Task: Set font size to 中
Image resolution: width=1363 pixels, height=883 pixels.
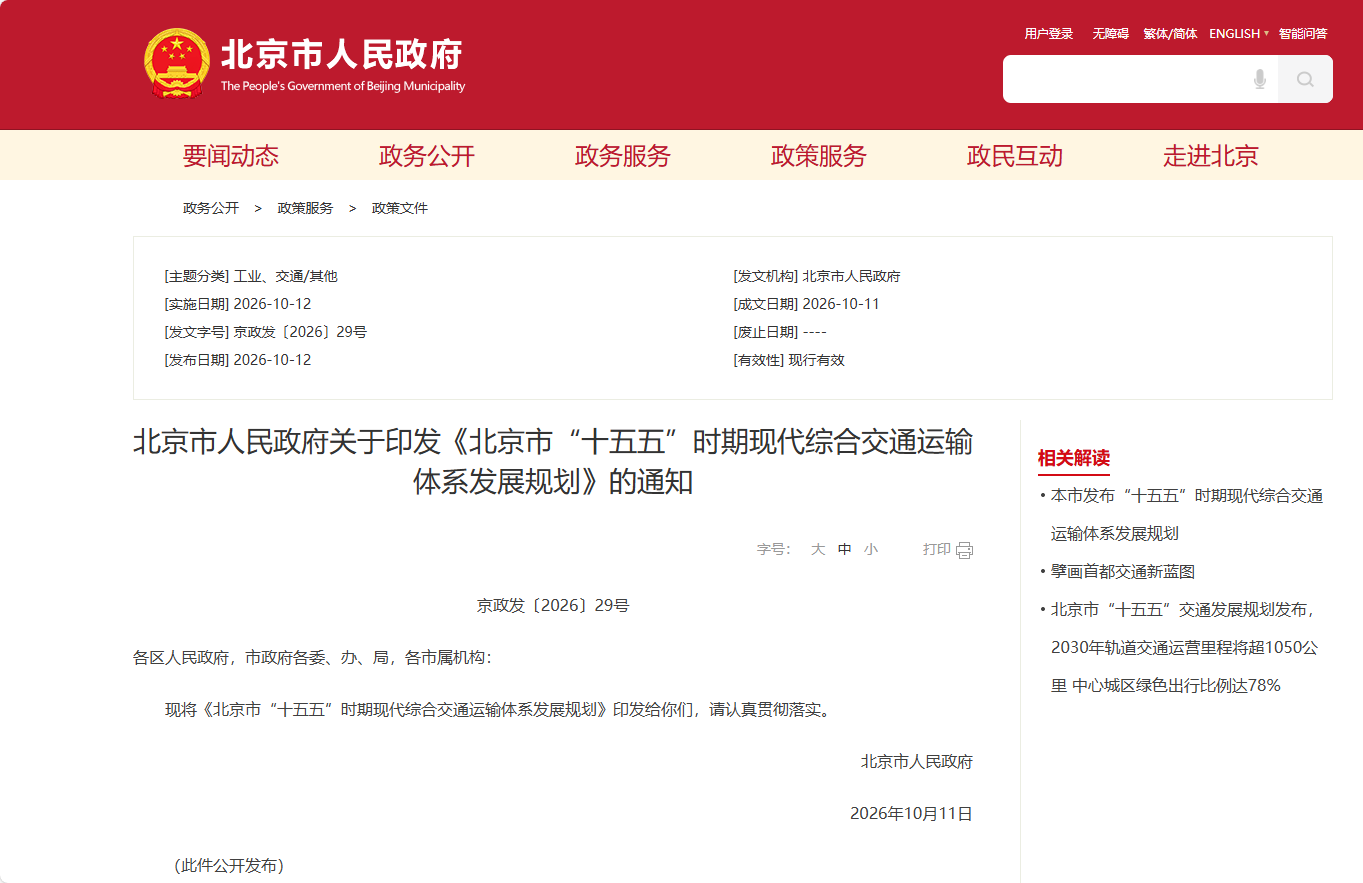Action: tap(845, 549)
